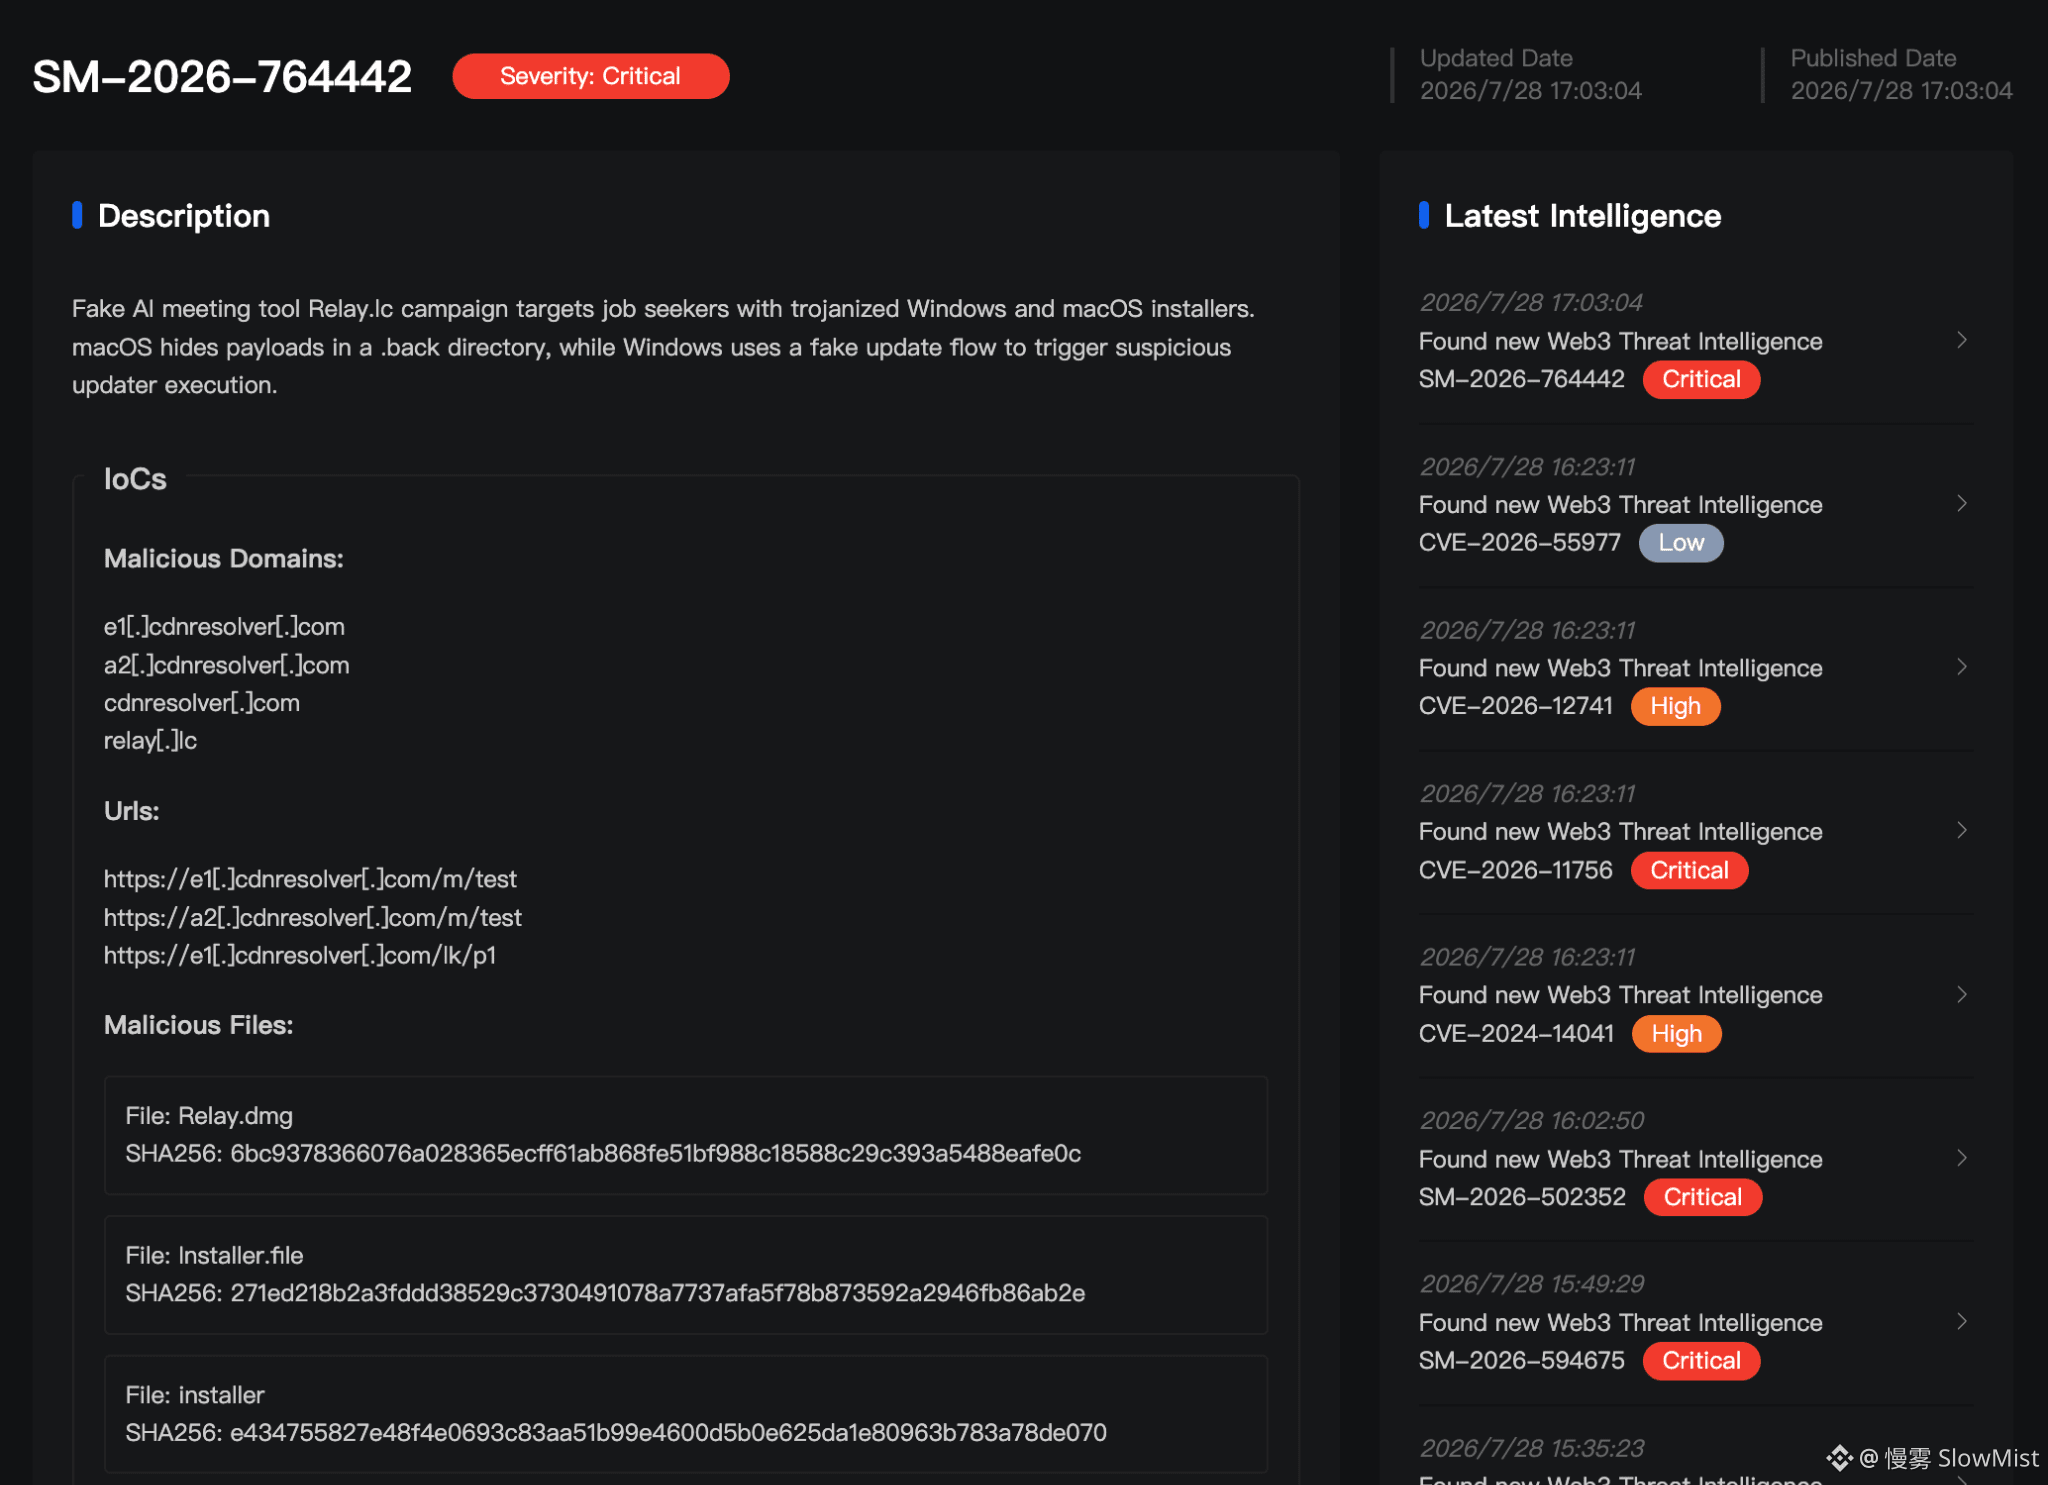Click the CVE-2026-11756 ID text

1515,870
